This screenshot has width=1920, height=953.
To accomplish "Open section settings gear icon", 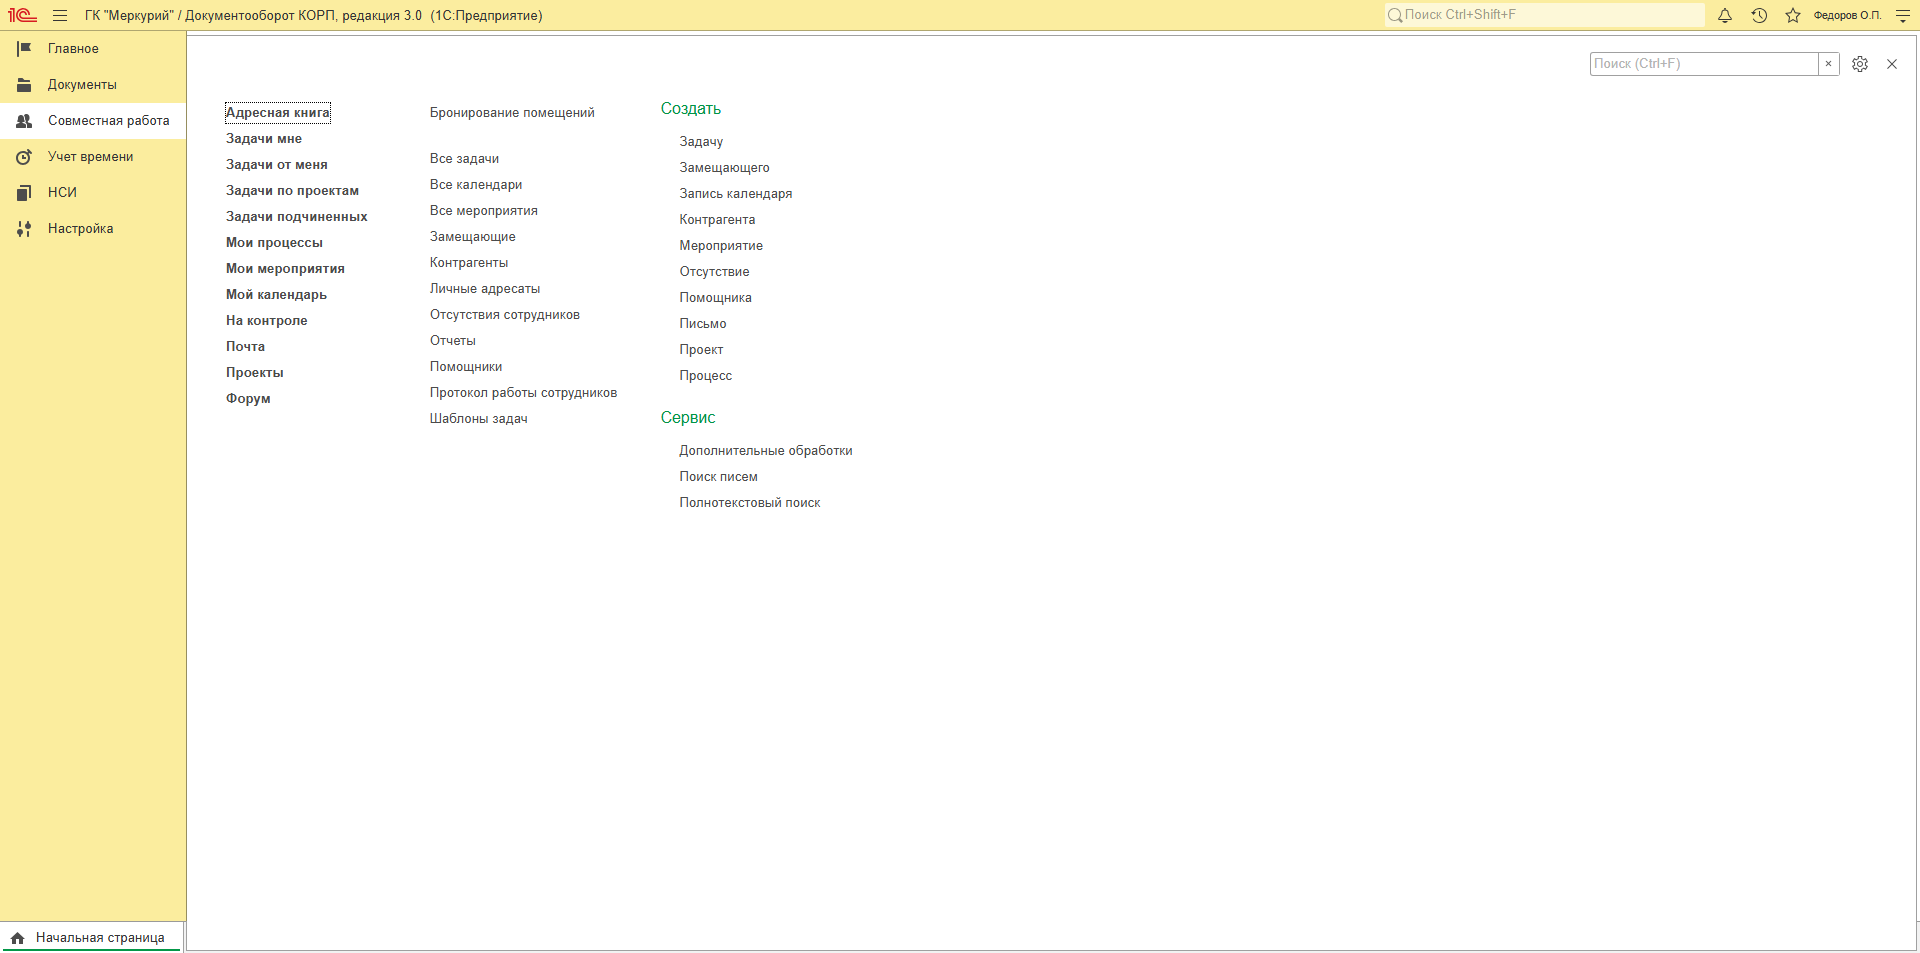I will [x=1860, y=64].
